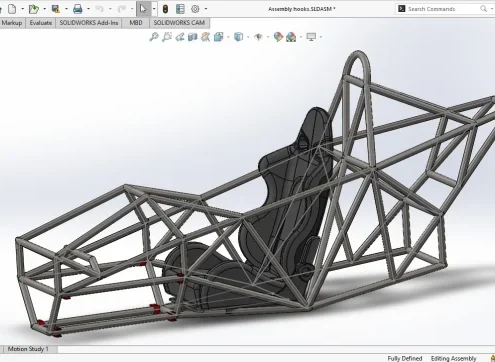Click the Open file icon

tap(33, 9)
